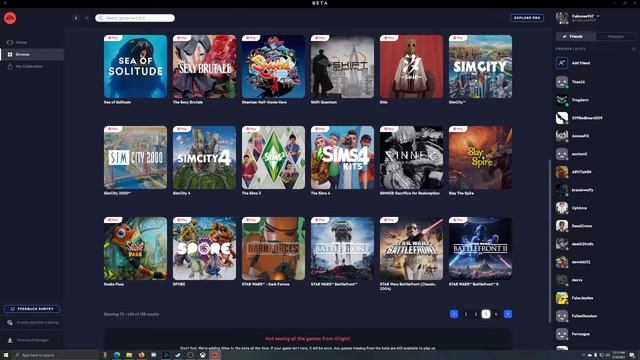
Task: Open the Windows notification center icon
Action: (x=632, y=355)
